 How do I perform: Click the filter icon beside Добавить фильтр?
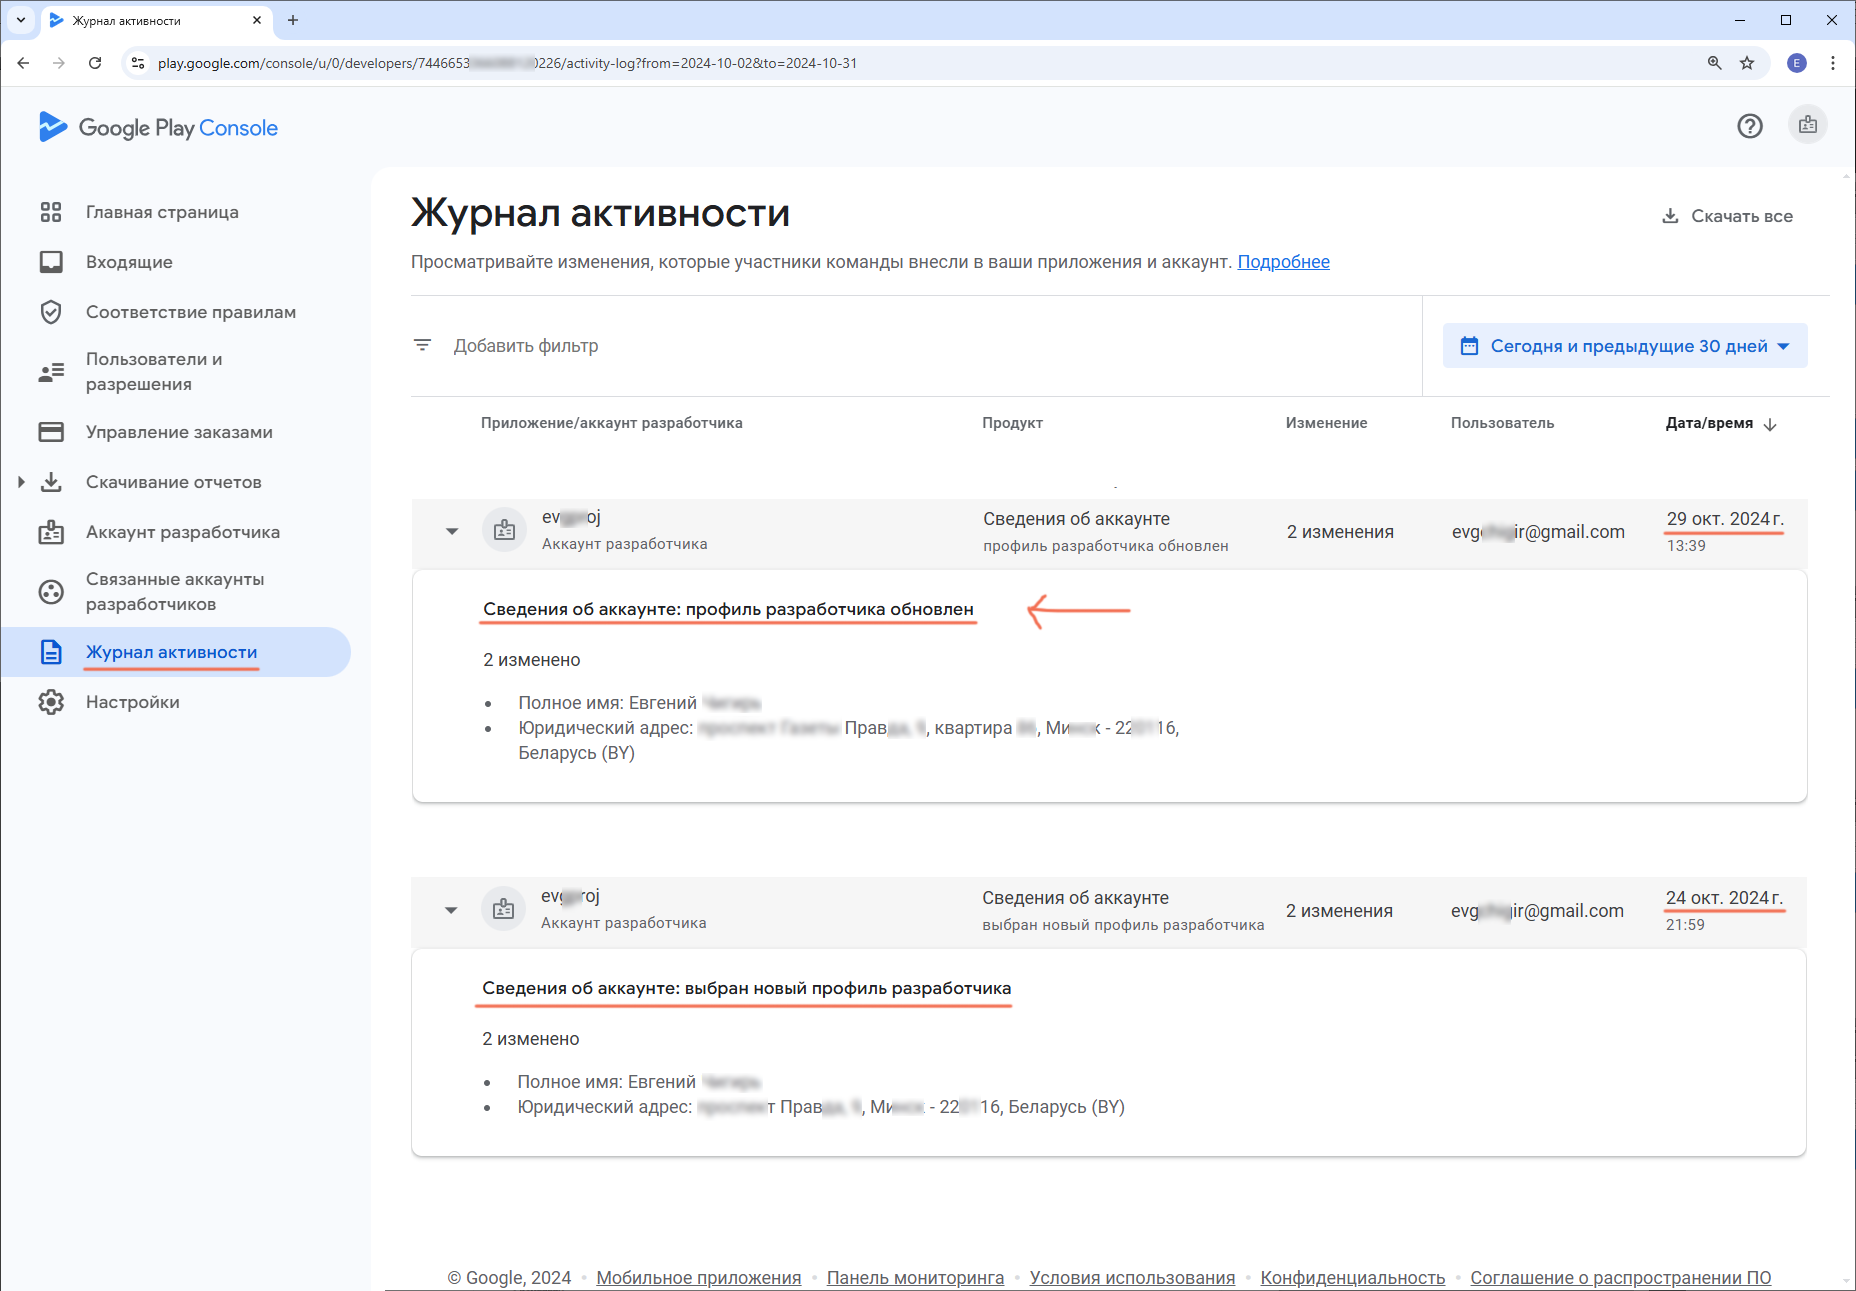[423, 345]
